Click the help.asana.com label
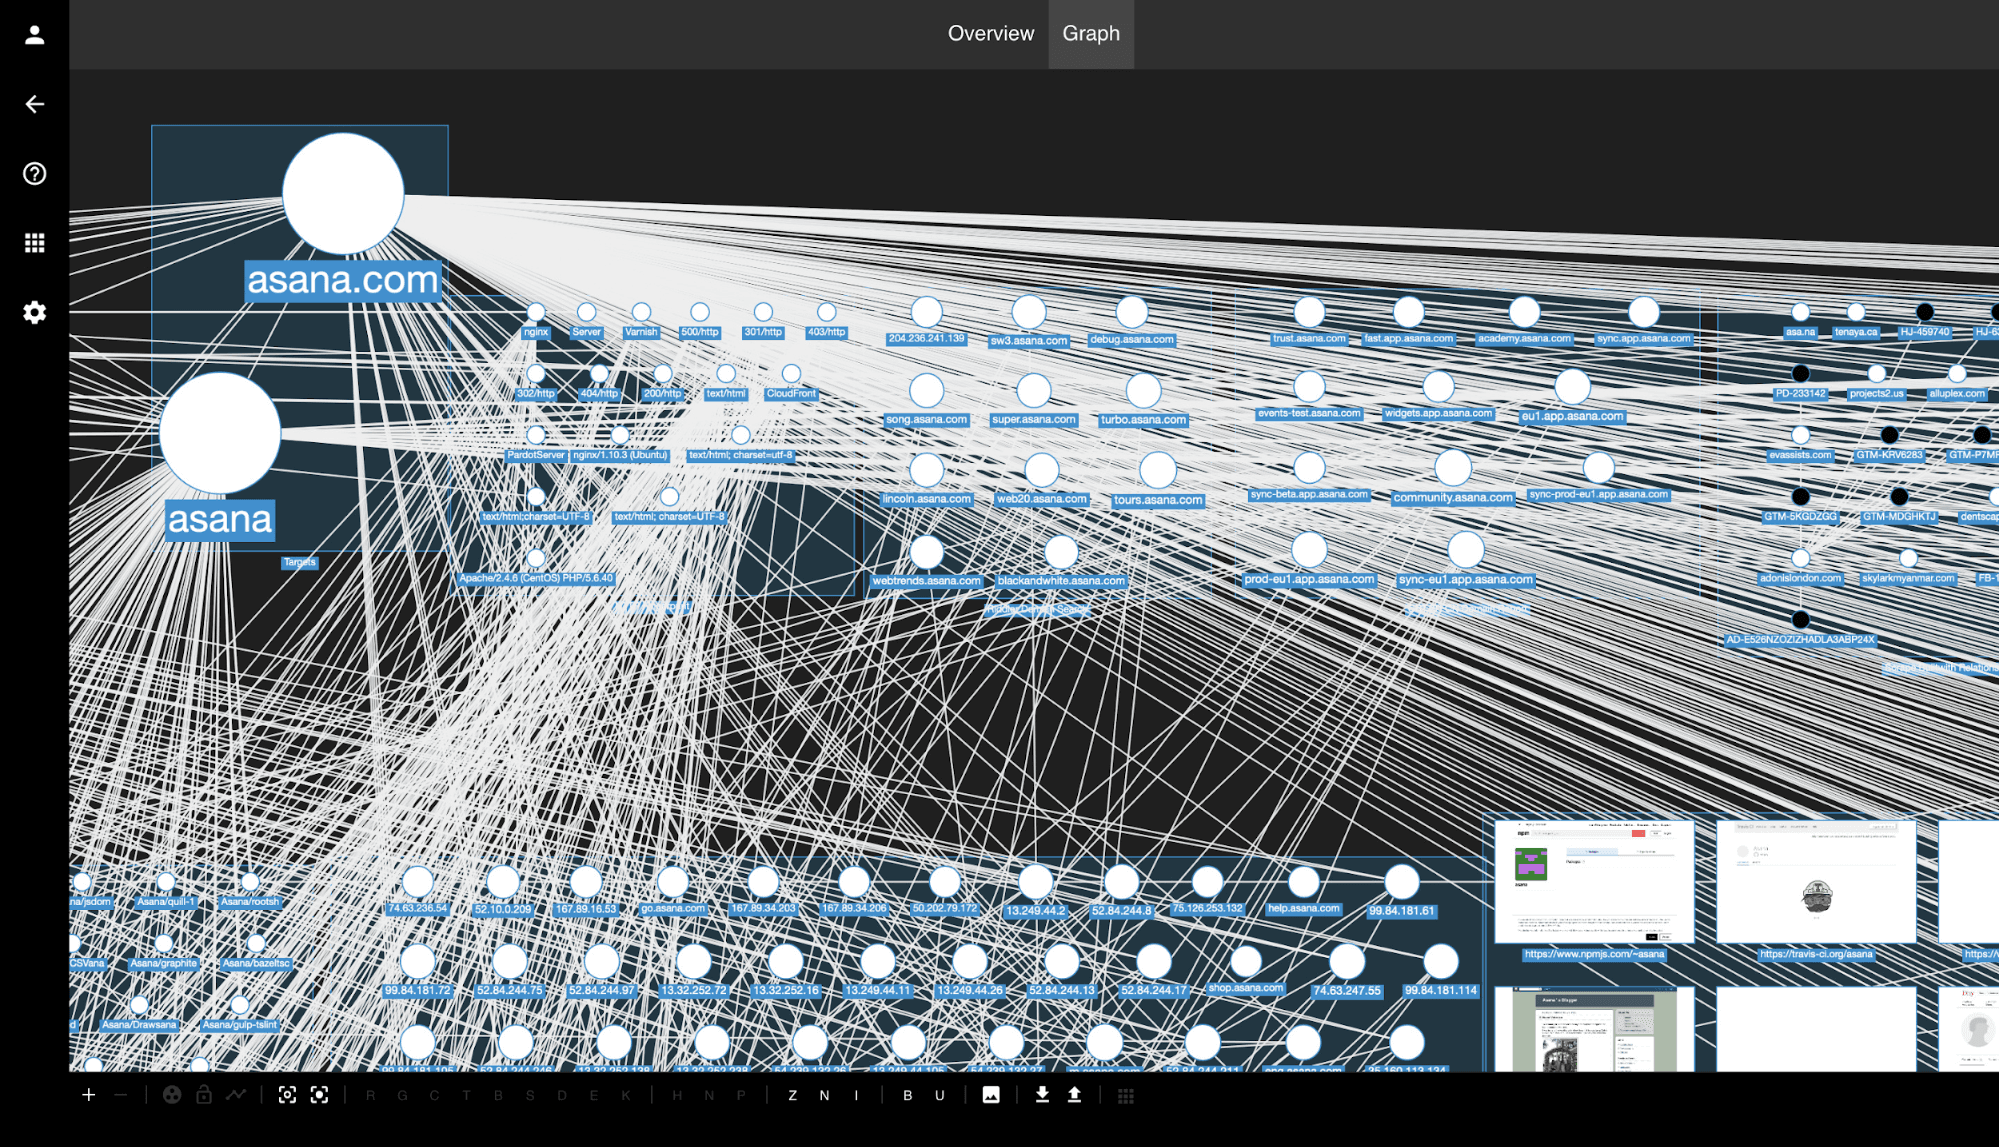This screenshot has width=1999, height=1147. coord(1303,909)
